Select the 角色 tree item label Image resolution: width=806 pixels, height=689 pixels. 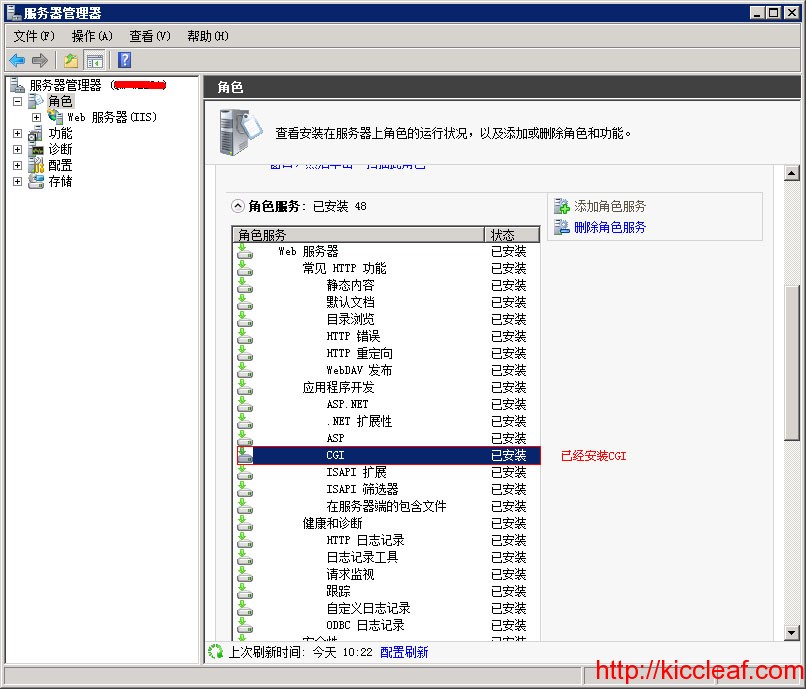pyautogui.click(x=60, y=101)
